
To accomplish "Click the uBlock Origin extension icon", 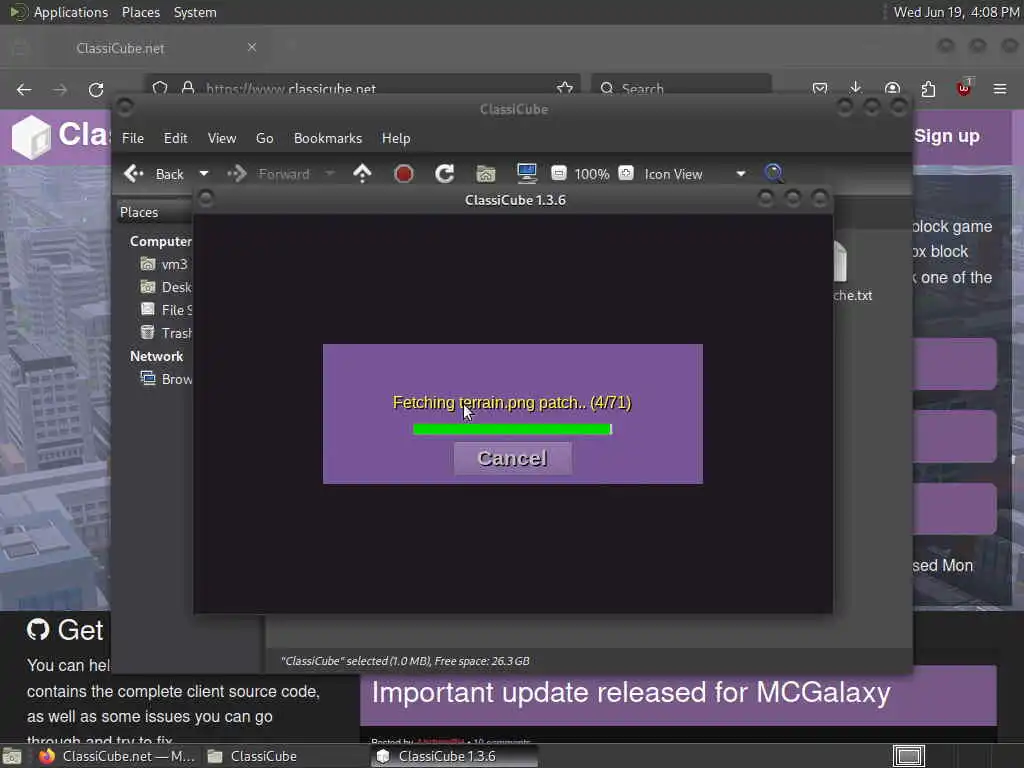I will tap(964, 89).
